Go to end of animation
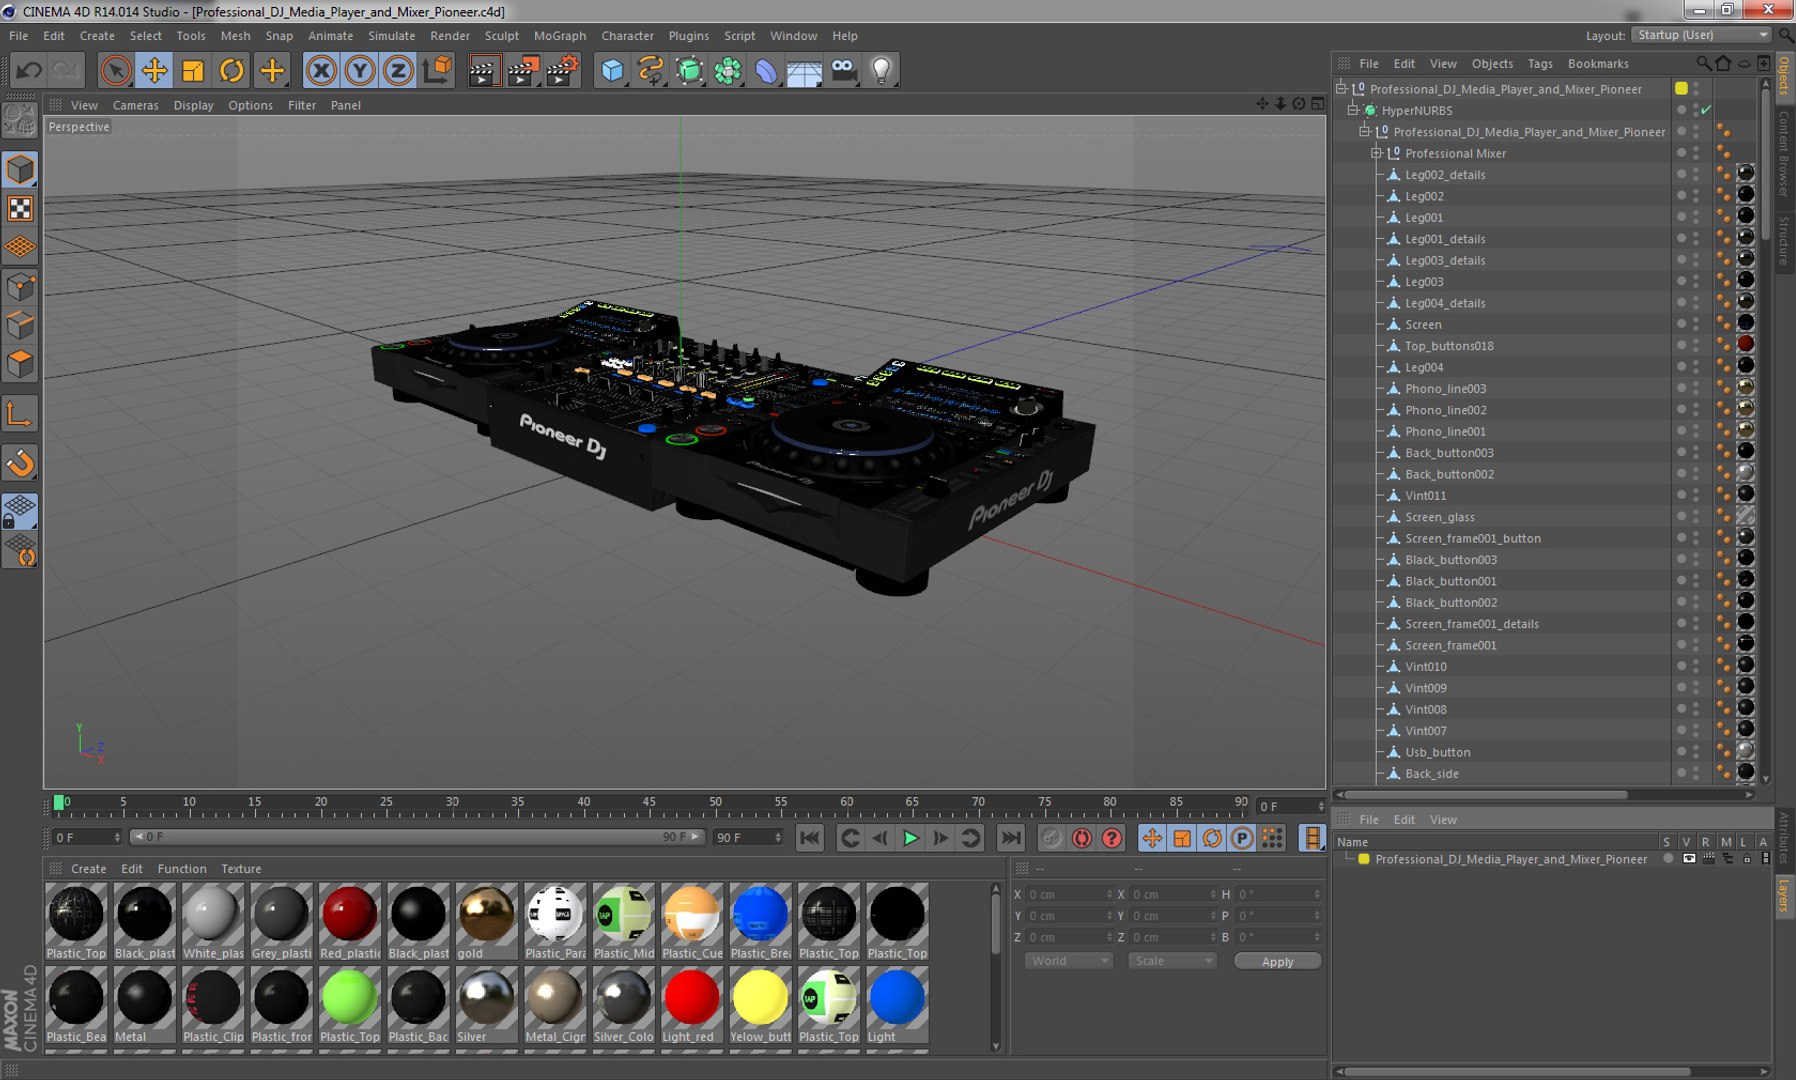This screenshot has width=1796, height=1080. point(1011,838)
